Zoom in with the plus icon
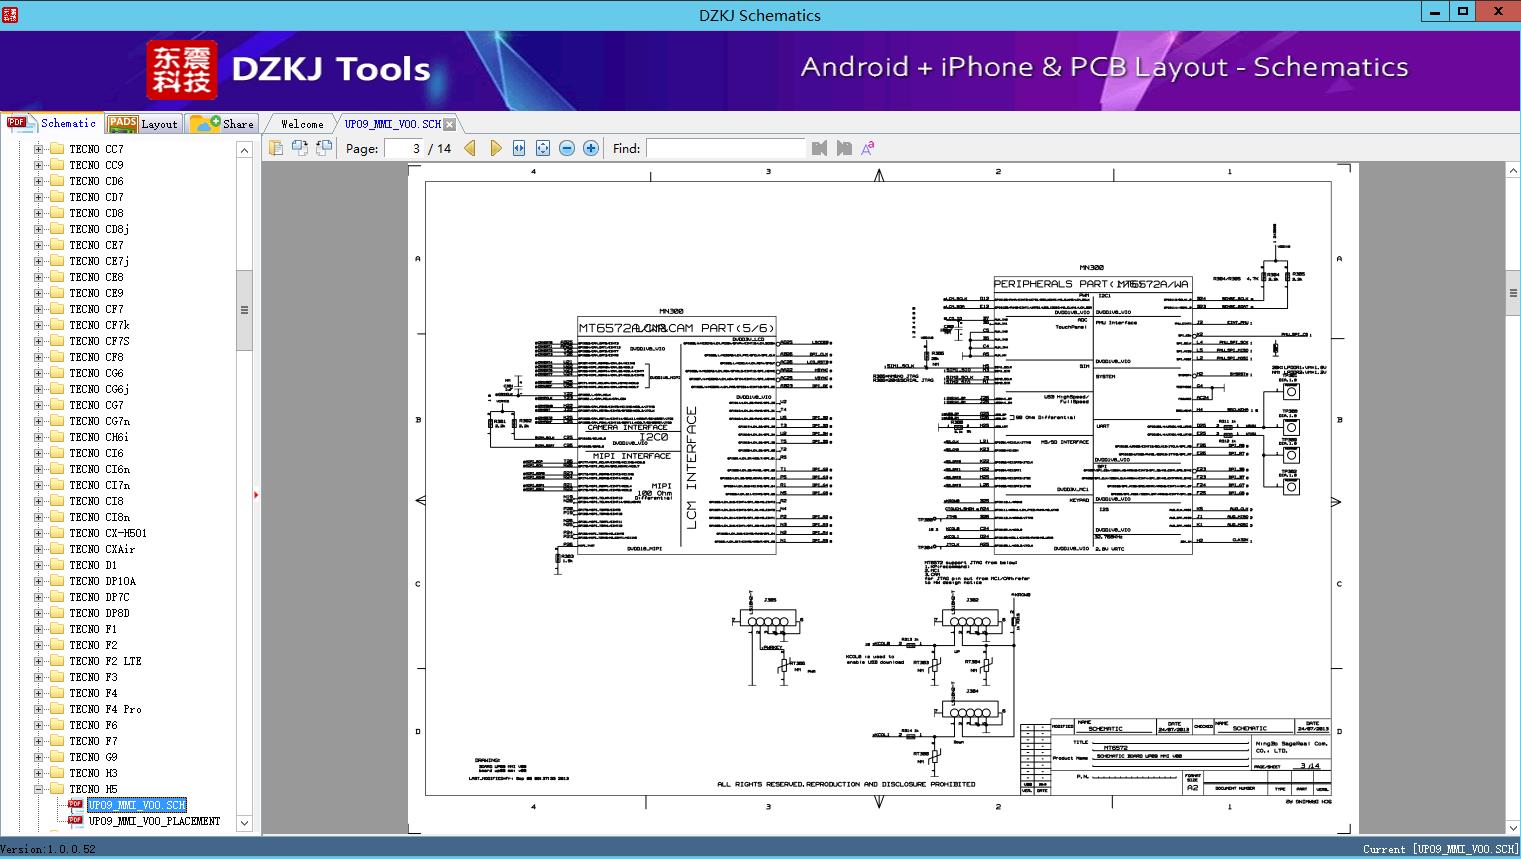Screen dimensions: 1521x859 pos(591,148)
